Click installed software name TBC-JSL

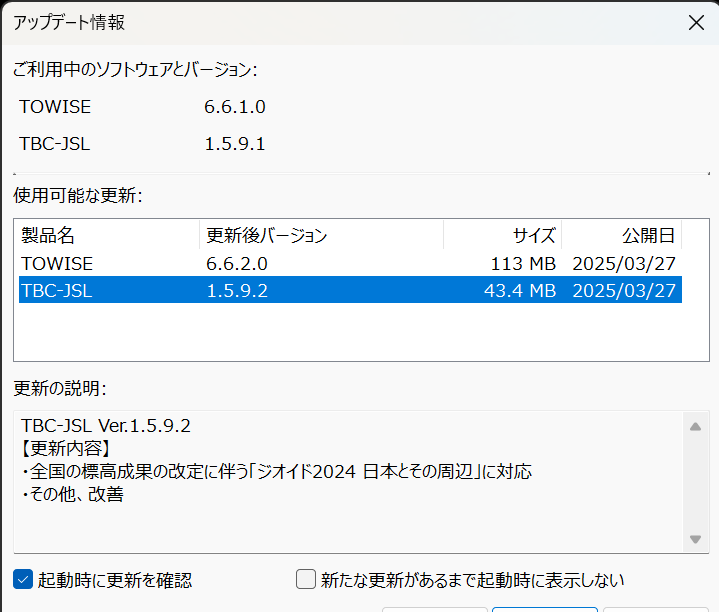pyautogui.click(x=55, y=144)
